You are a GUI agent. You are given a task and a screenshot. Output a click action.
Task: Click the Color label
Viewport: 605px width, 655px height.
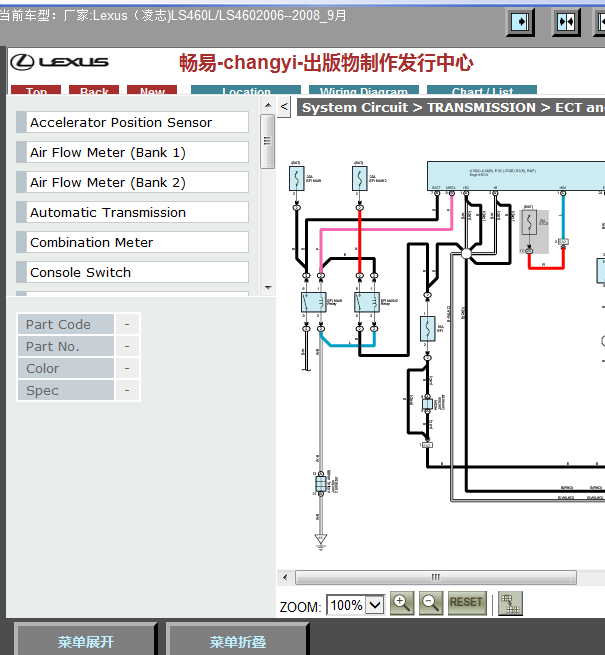(66, 369)
